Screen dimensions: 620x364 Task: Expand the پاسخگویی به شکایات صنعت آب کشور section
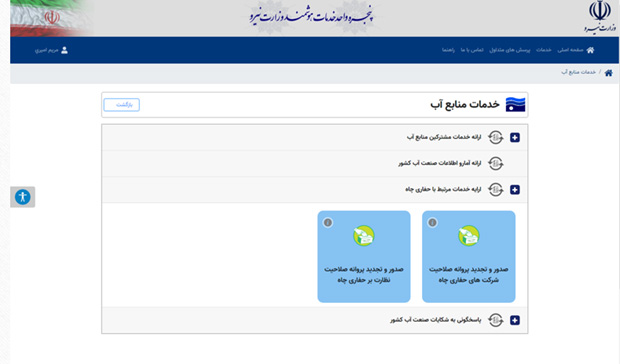(x=515, y=320)
